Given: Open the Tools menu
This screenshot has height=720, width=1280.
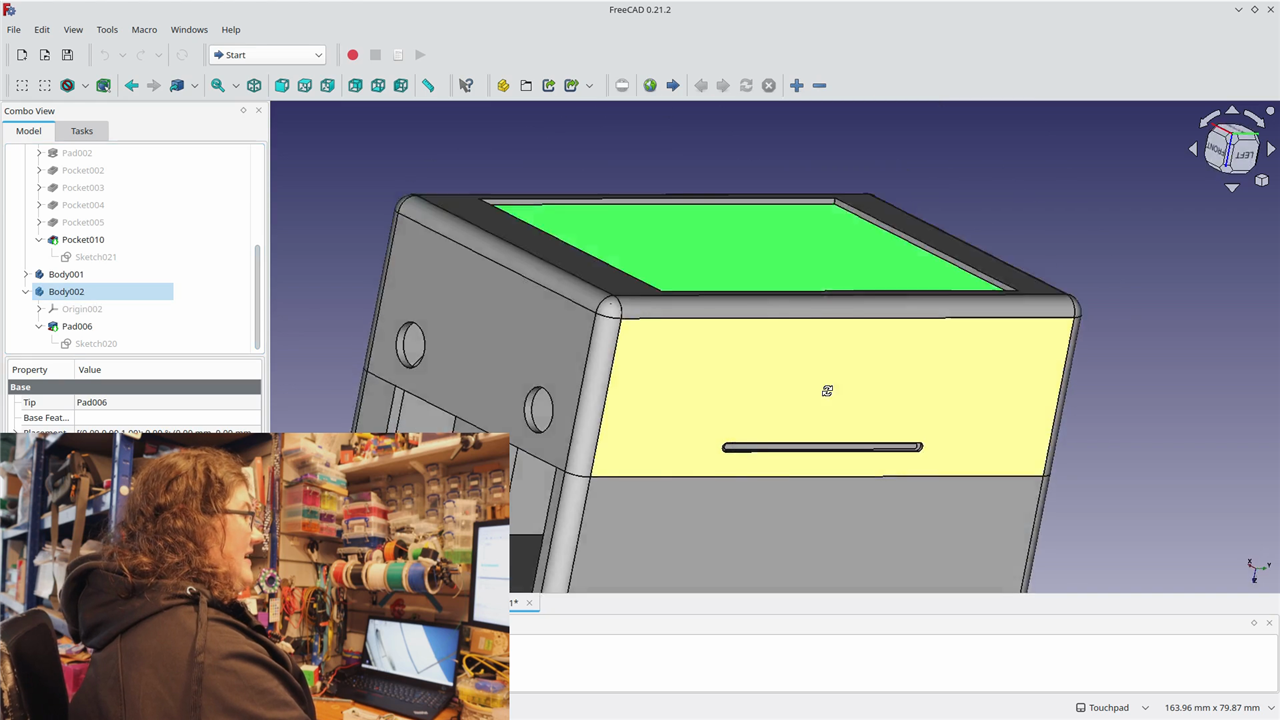Looking at the screenshot, I should 107,30.
